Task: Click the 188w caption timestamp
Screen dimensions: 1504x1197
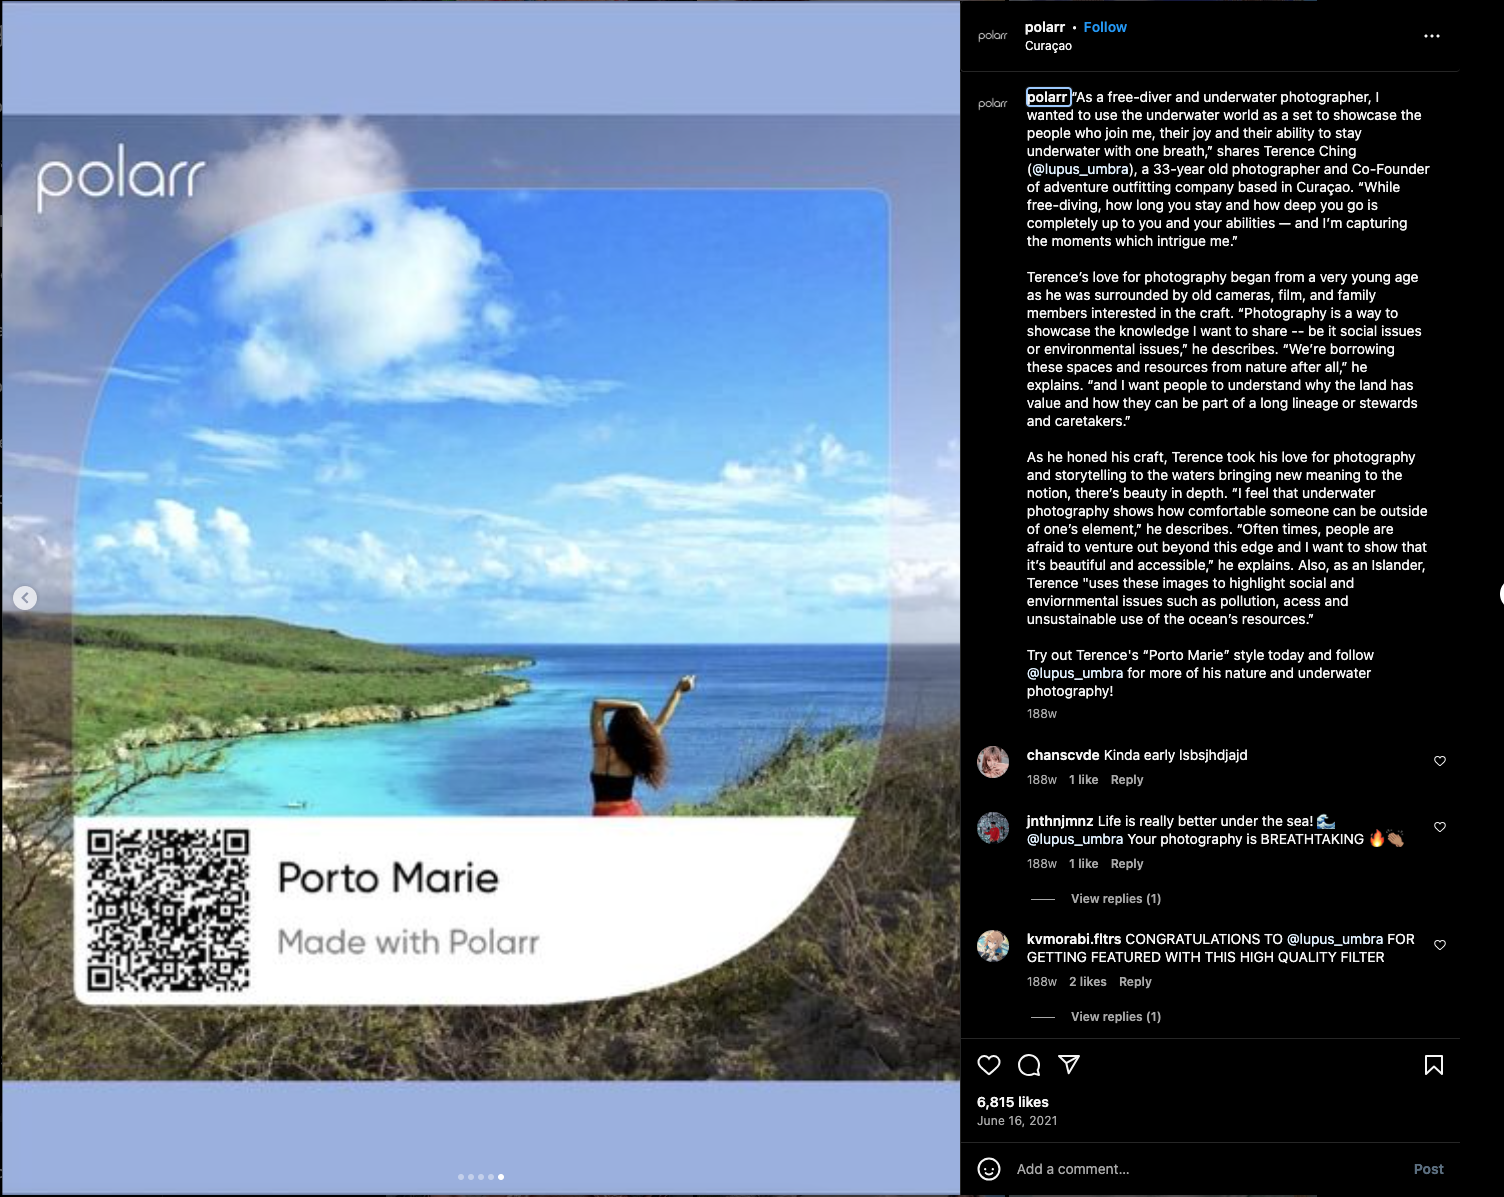Action: pyautogui.click(x=1042, y=714)
